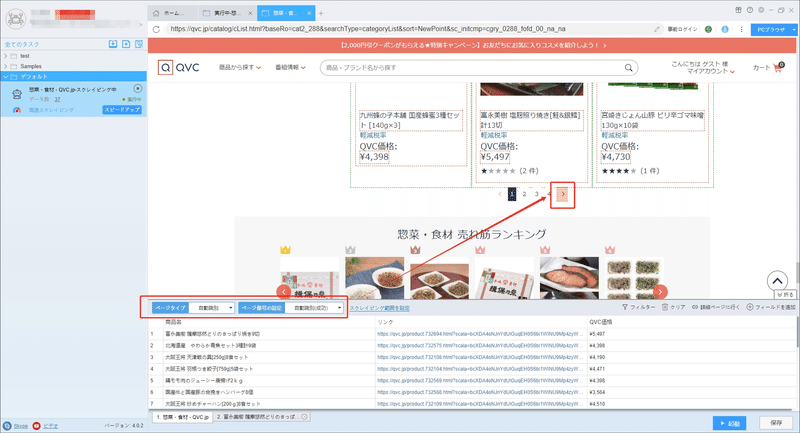Click the speed gauge icon by 高速スクレイピング
Image resolution: width=800 pixels, height=433 pixels.
(17, 110)
